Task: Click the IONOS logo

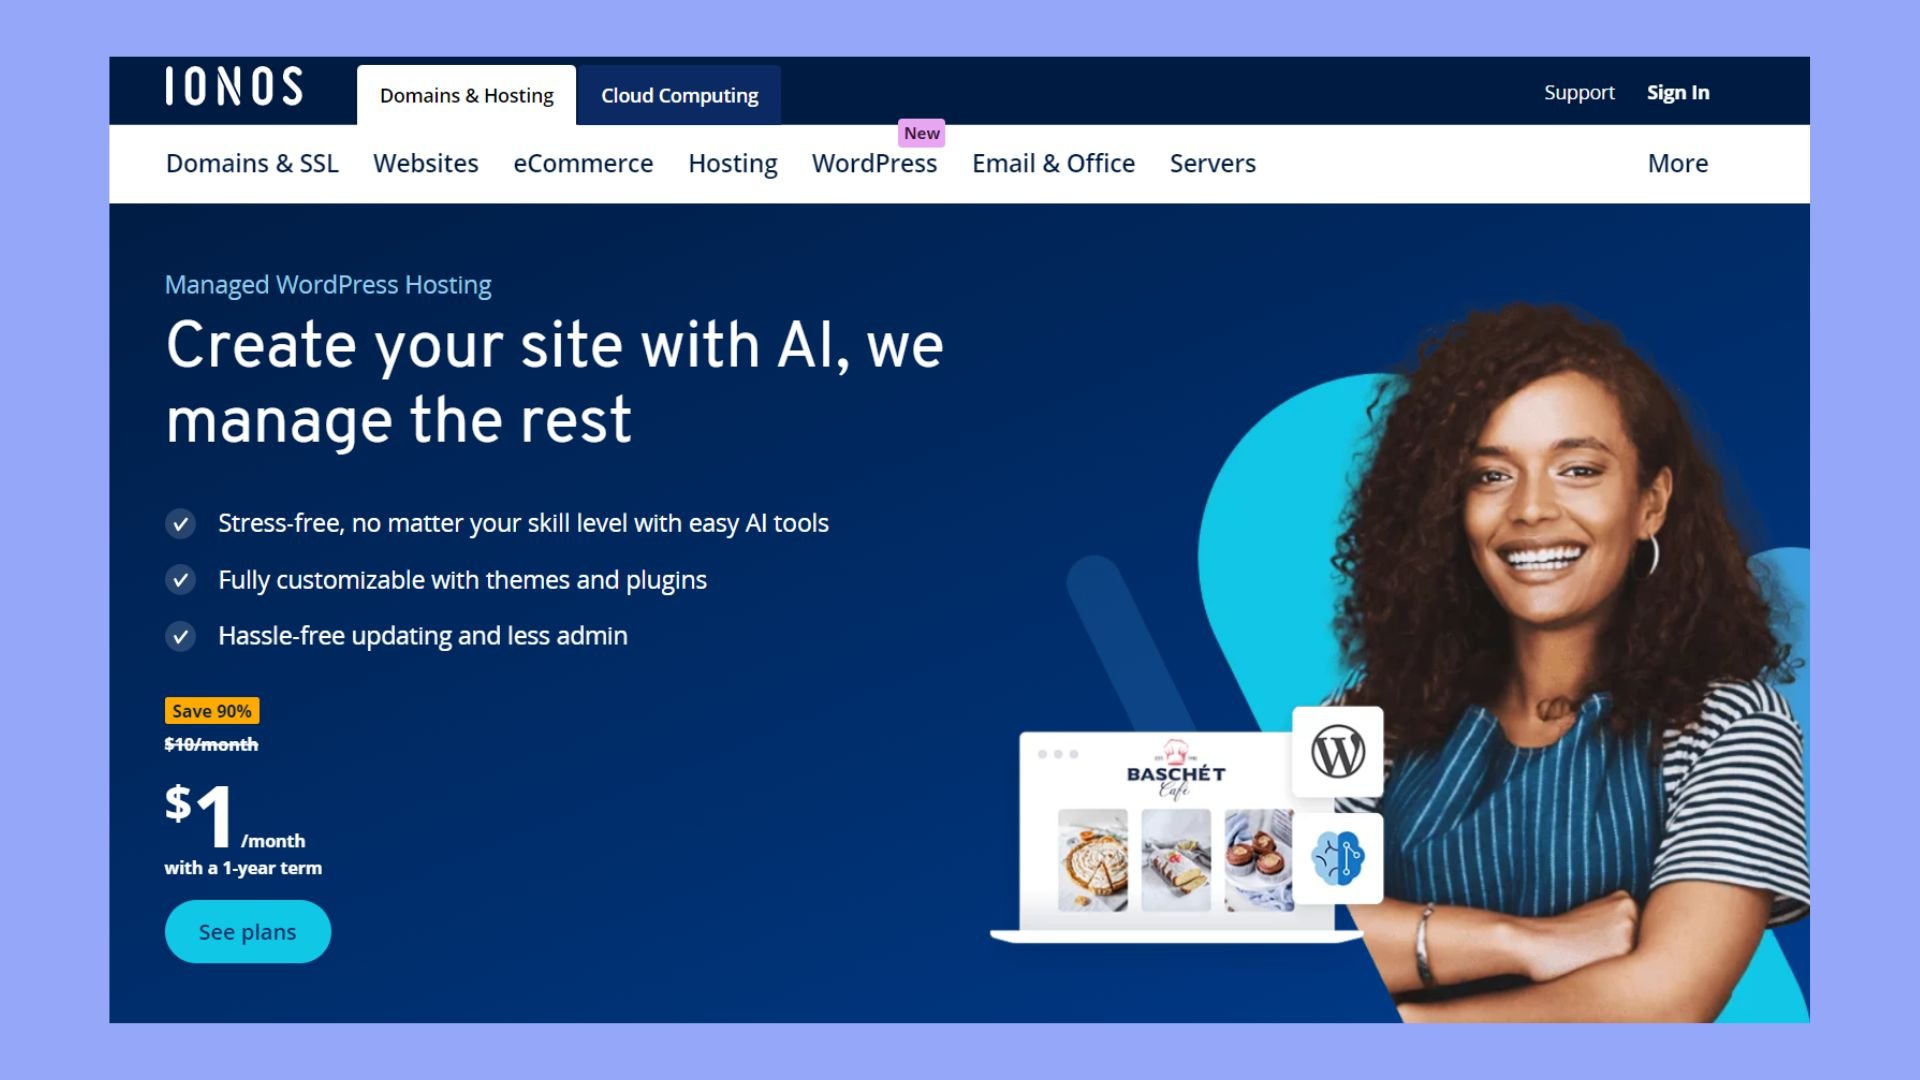Action: point(234,87)
